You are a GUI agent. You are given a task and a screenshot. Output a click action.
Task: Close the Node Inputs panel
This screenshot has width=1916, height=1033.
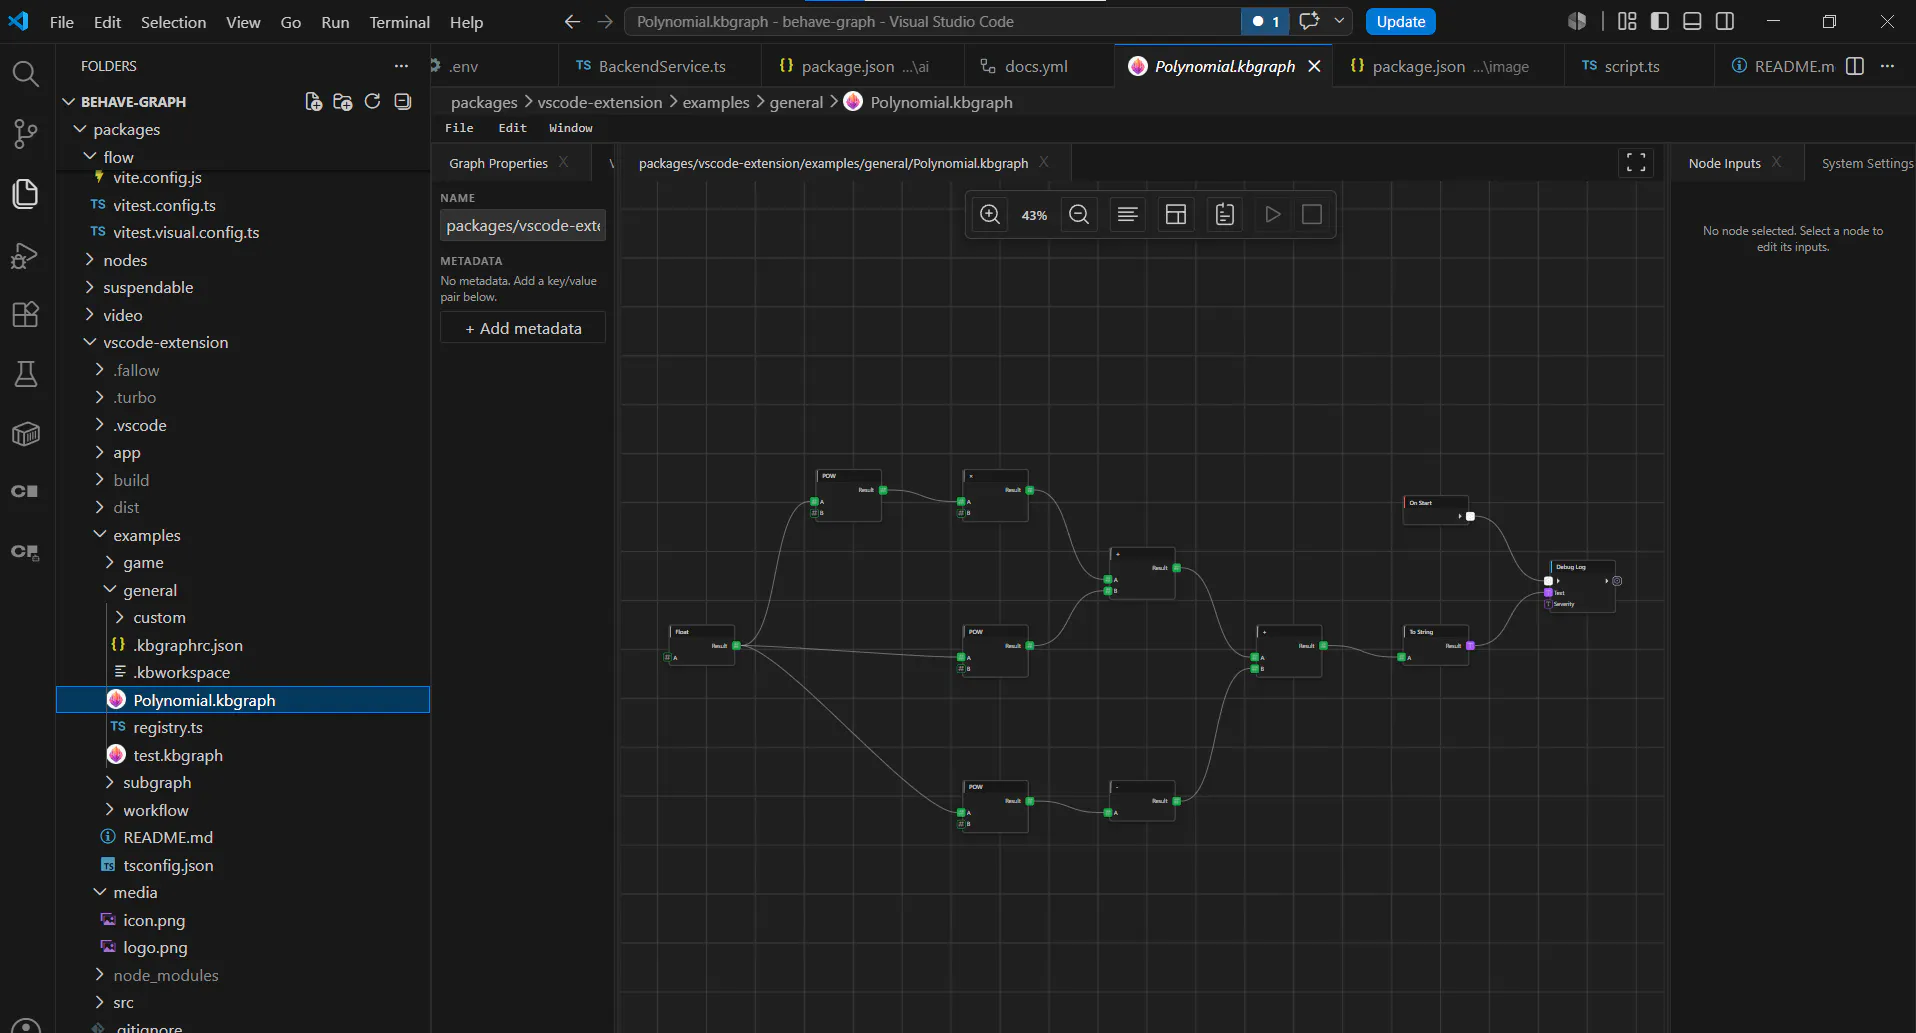pyautogui.click(x=1777, y=162)
